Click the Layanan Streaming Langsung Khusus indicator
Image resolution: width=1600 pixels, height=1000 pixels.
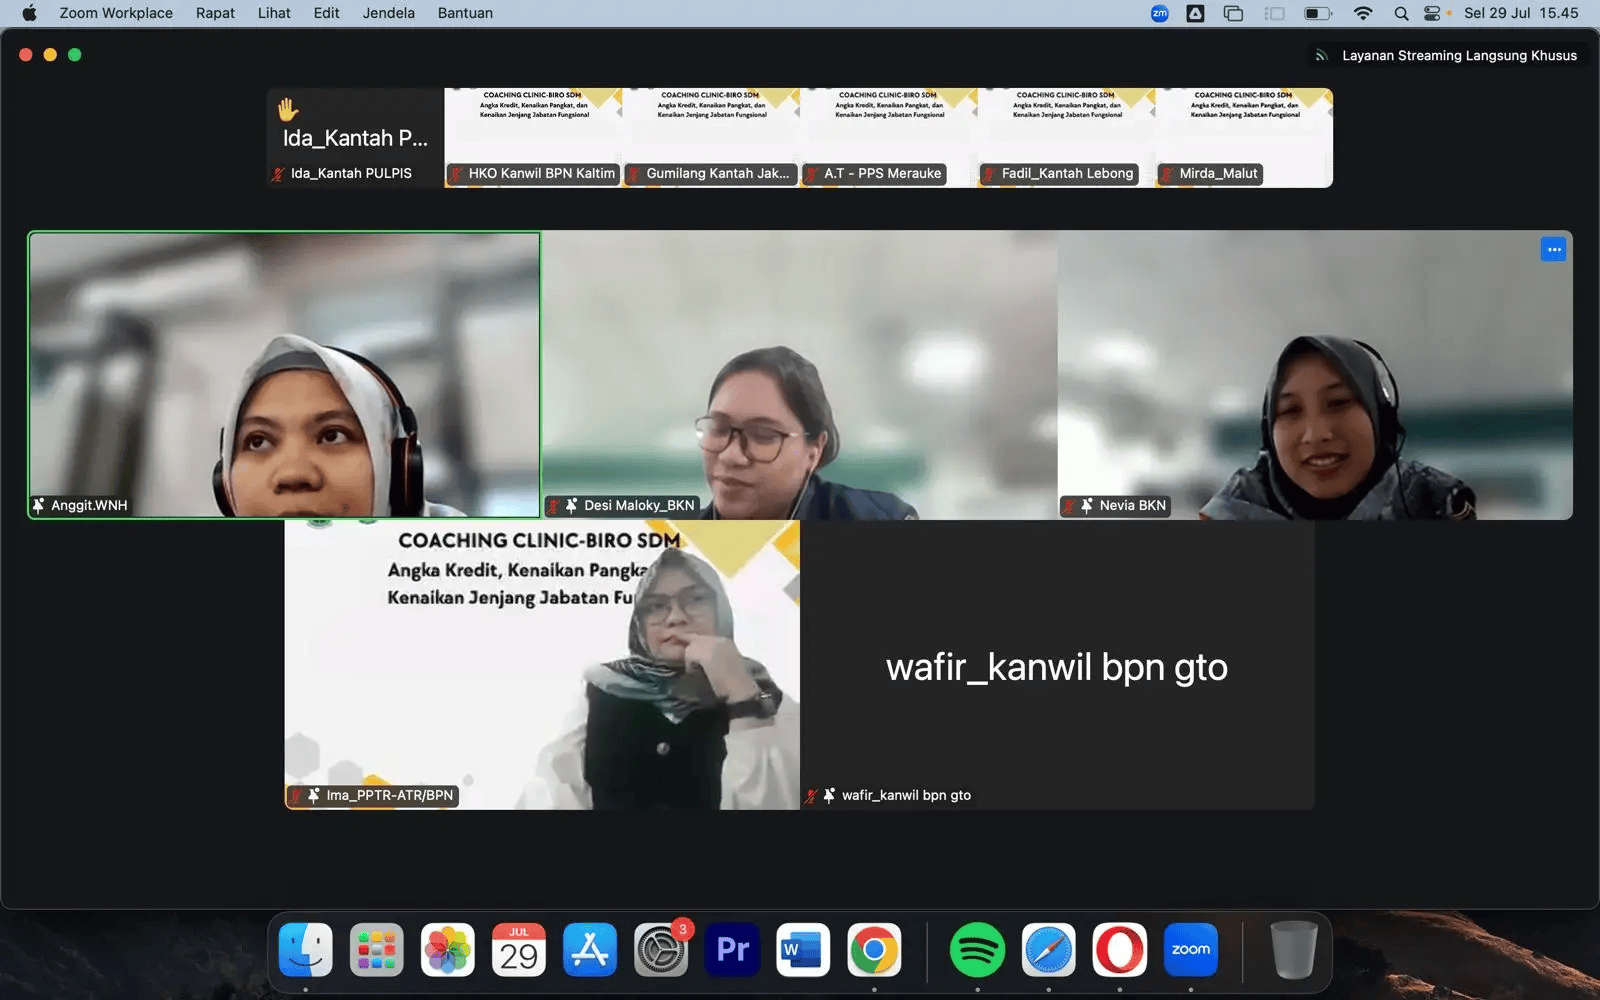(x=1447, y=56)
